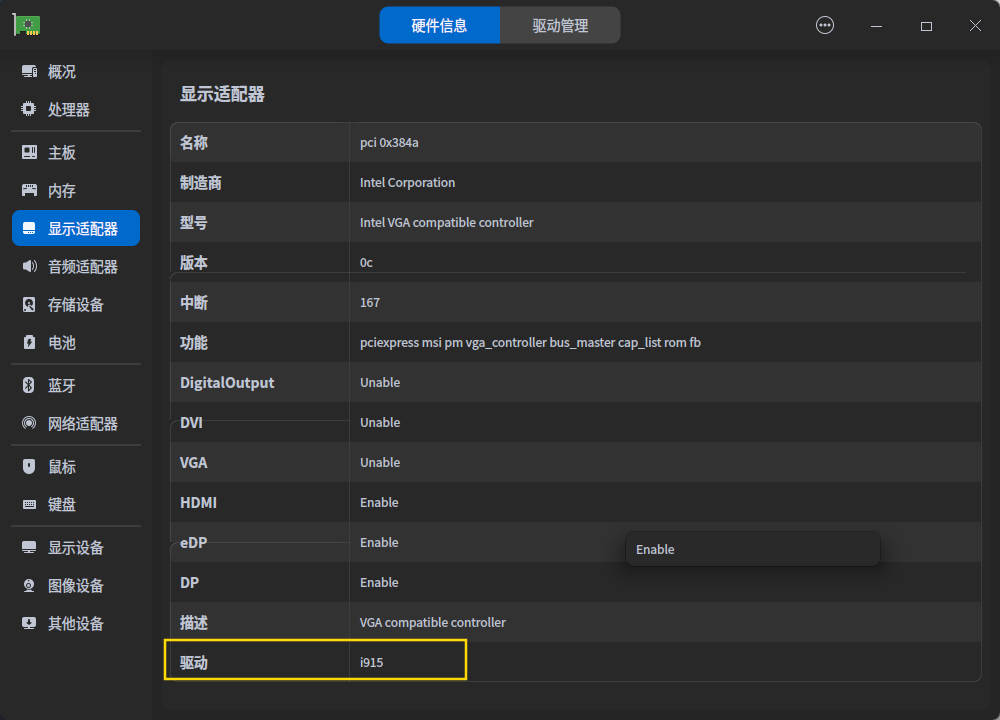
Task: Select the 其他设备 other devices icon
Action: pos(29,623)
